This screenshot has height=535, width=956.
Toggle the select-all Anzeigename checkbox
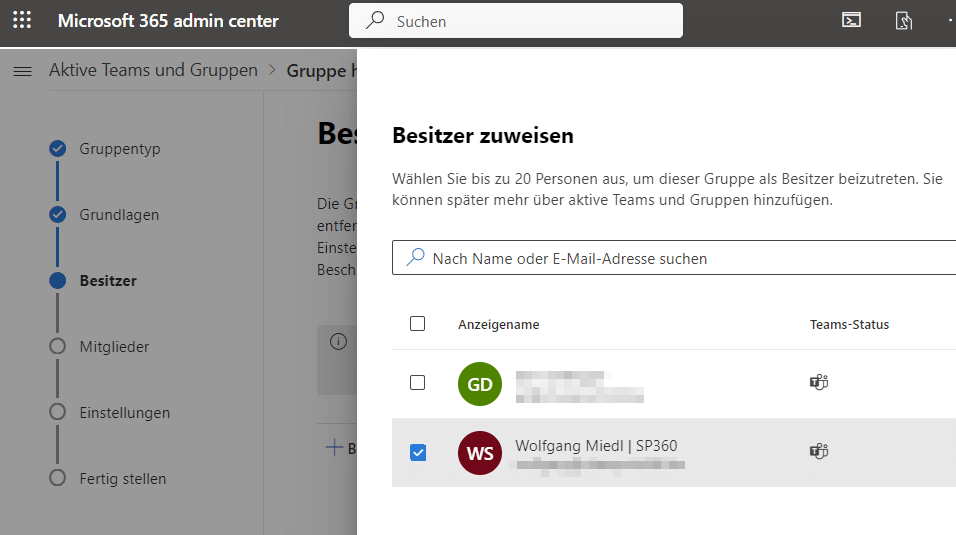418,323
